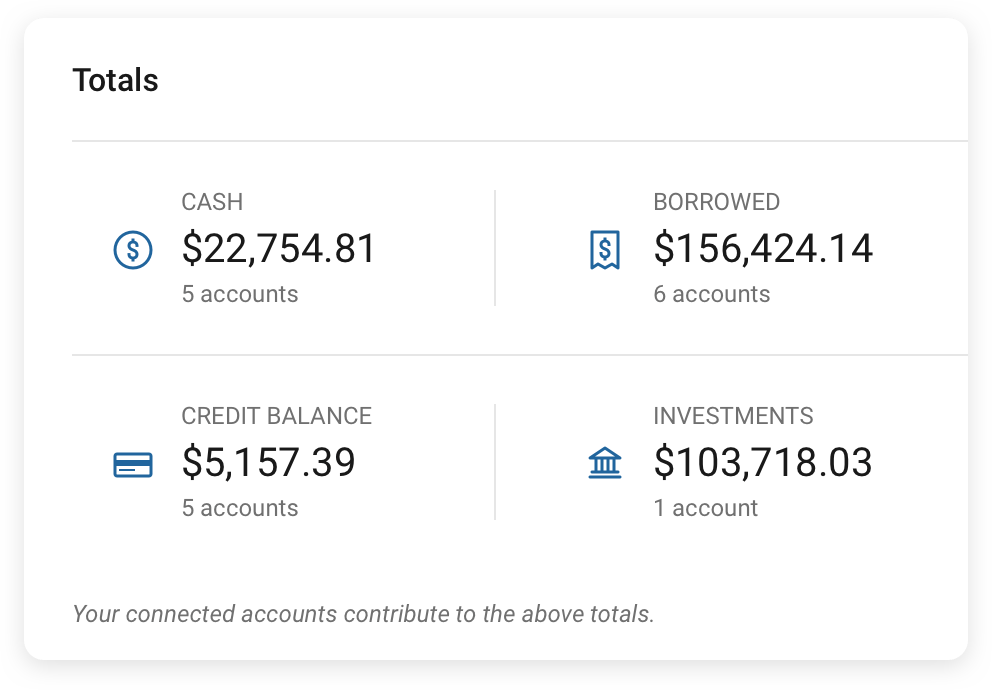View the 1 account under Investments
Image resolution: width=992 pixels, height=690 pixels.
[x=706, y=508]
